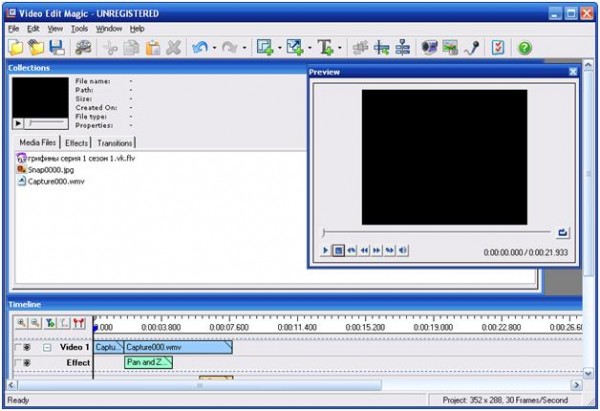
Task: Click the Preview Stop button
Action: coord(338,251)
